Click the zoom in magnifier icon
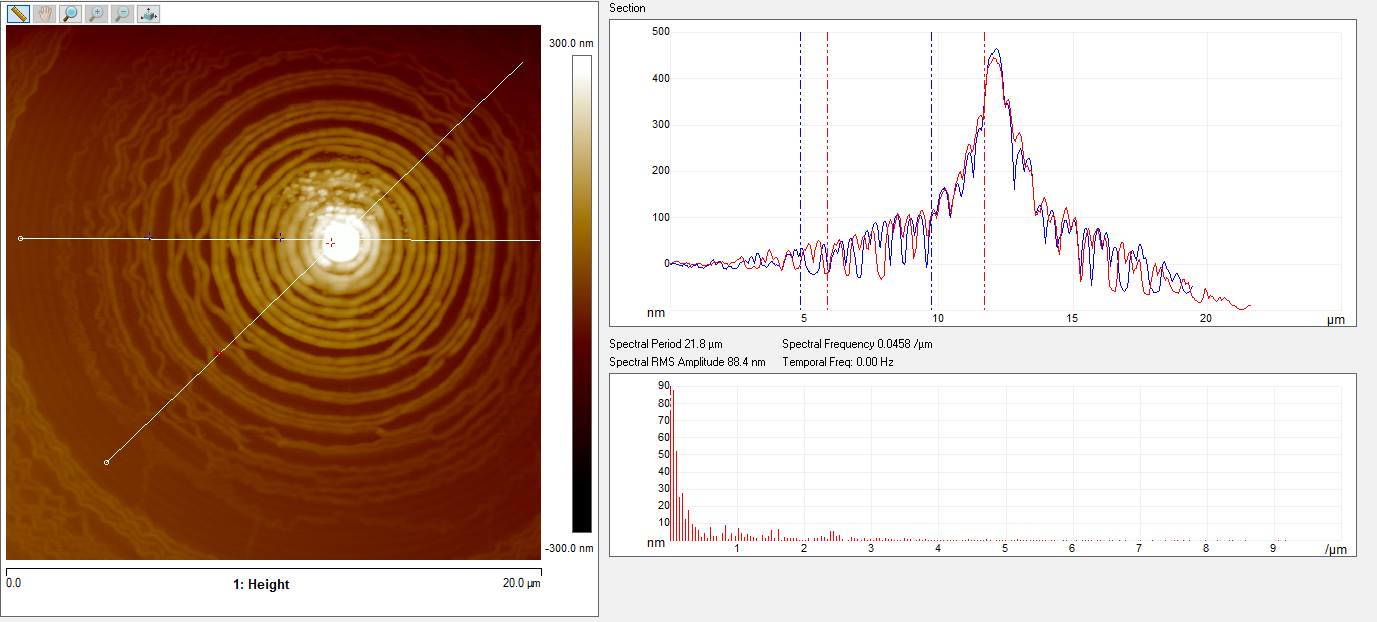The width and height of the screenshot is (1377, 622). pyautogui.click(x=96, y=14)
